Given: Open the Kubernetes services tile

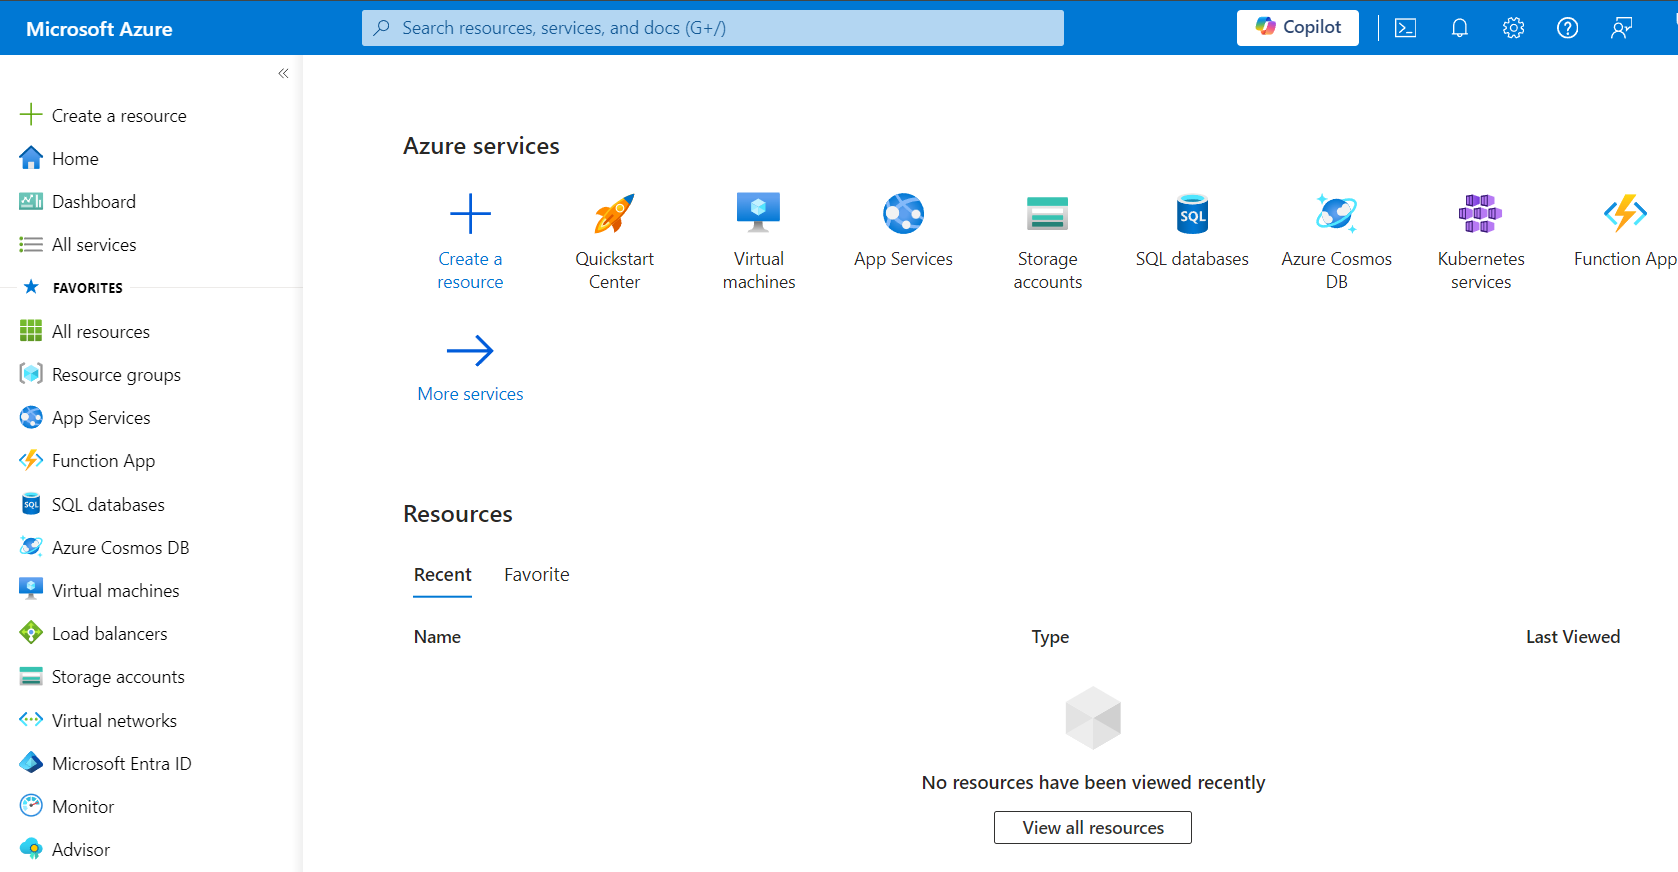Looking at the screenshot, I should (x=1481, y=241).
